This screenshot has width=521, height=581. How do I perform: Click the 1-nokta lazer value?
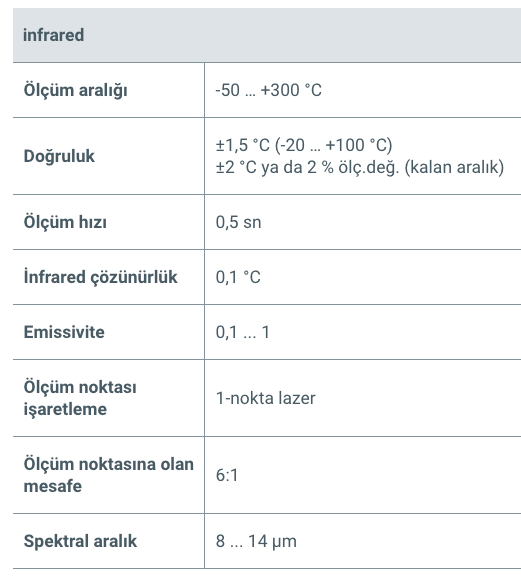tap(266, 398)
